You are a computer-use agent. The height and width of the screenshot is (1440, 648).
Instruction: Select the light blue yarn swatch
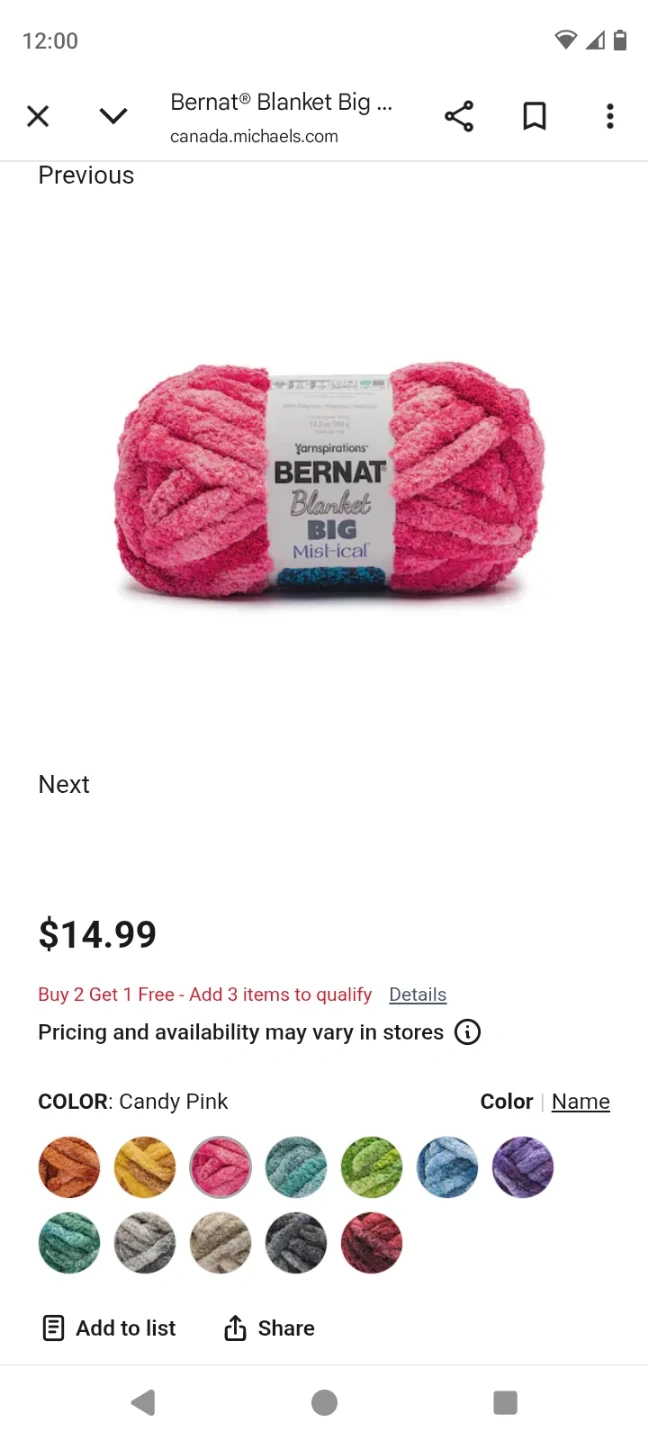[x=447, y=1167]
